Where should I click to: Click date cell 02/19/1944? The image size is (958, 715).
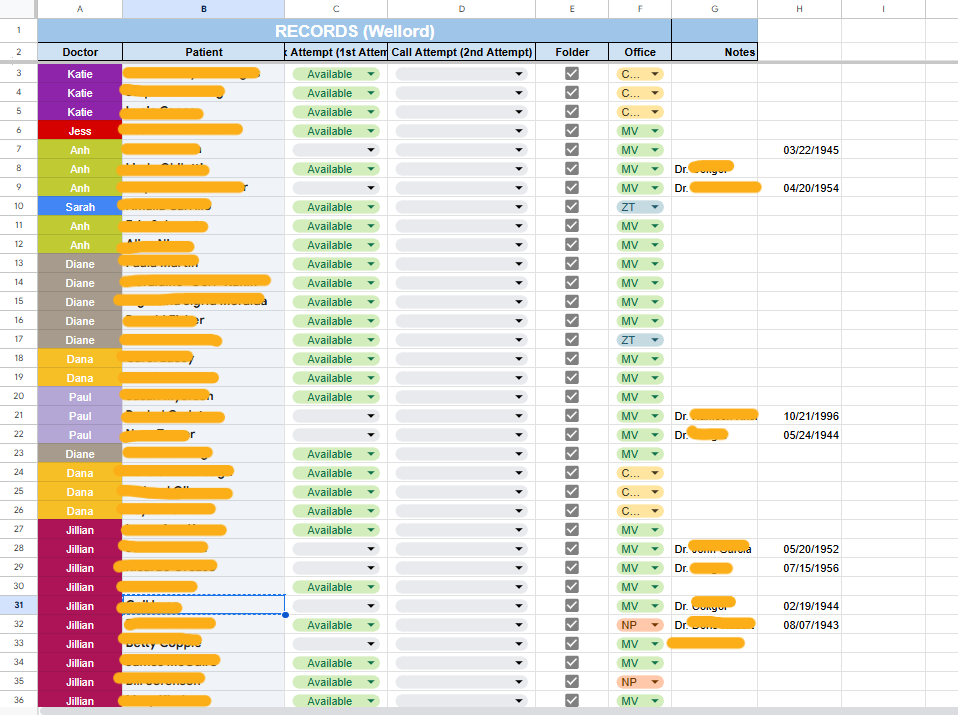[x=799, y=606]
